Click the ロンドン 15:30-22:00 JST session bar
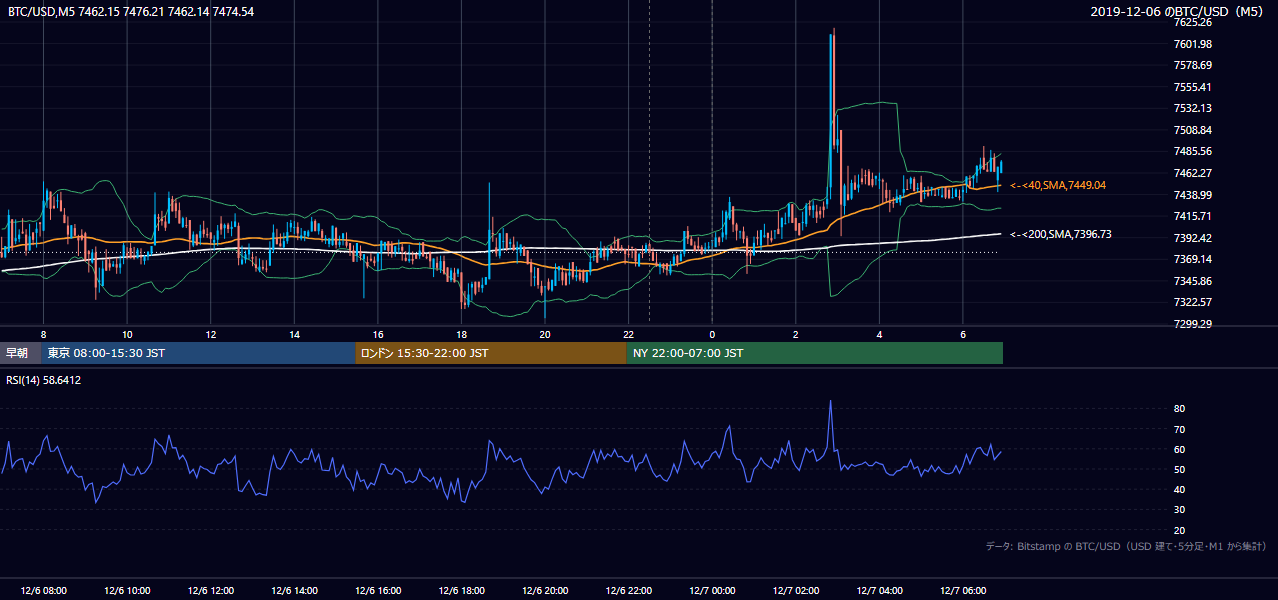This screenshot has width=1278, height=600. pyautogui.click(x=491, y=353)
